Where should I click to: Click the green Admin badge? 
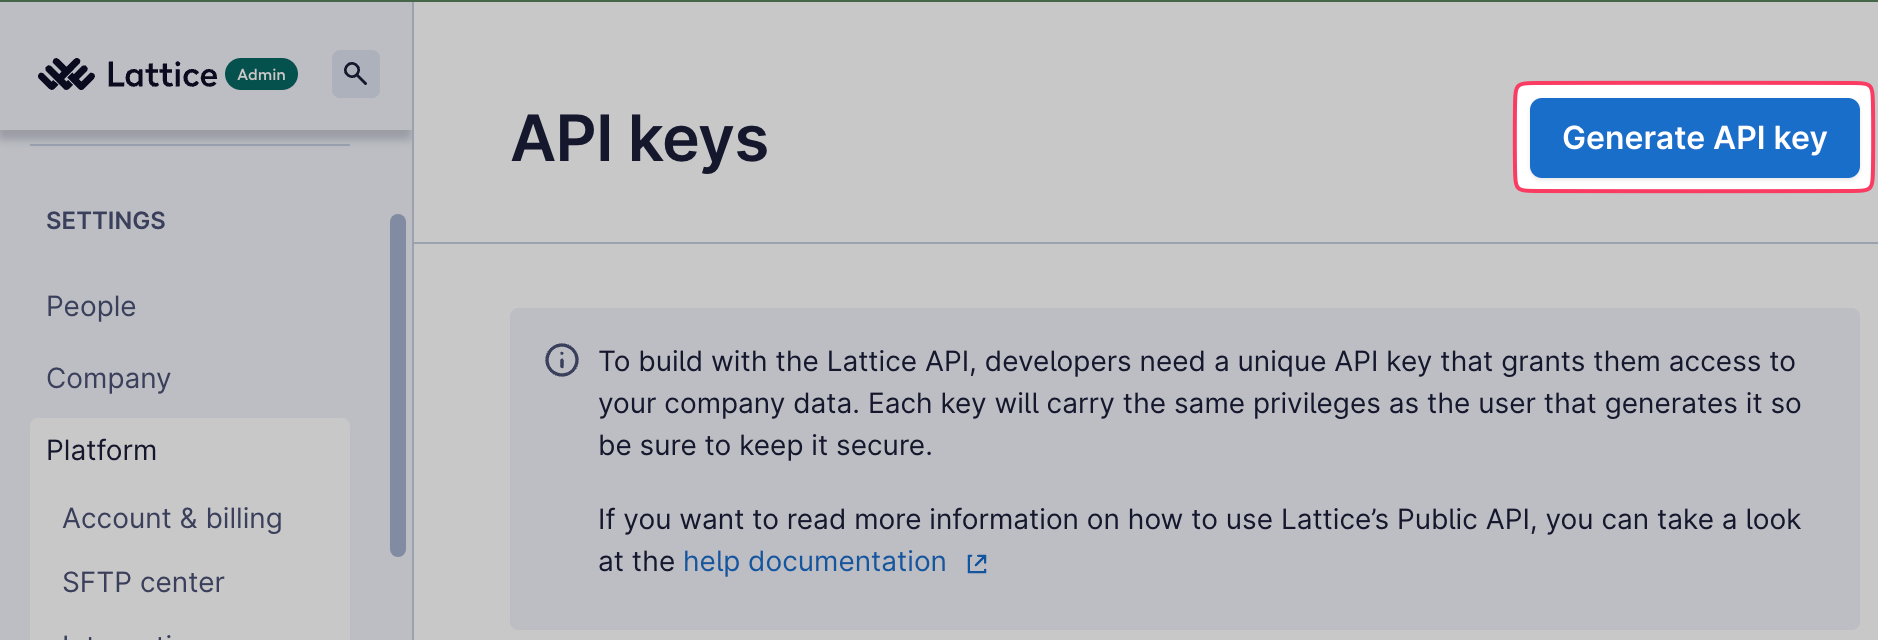[261, 74]
